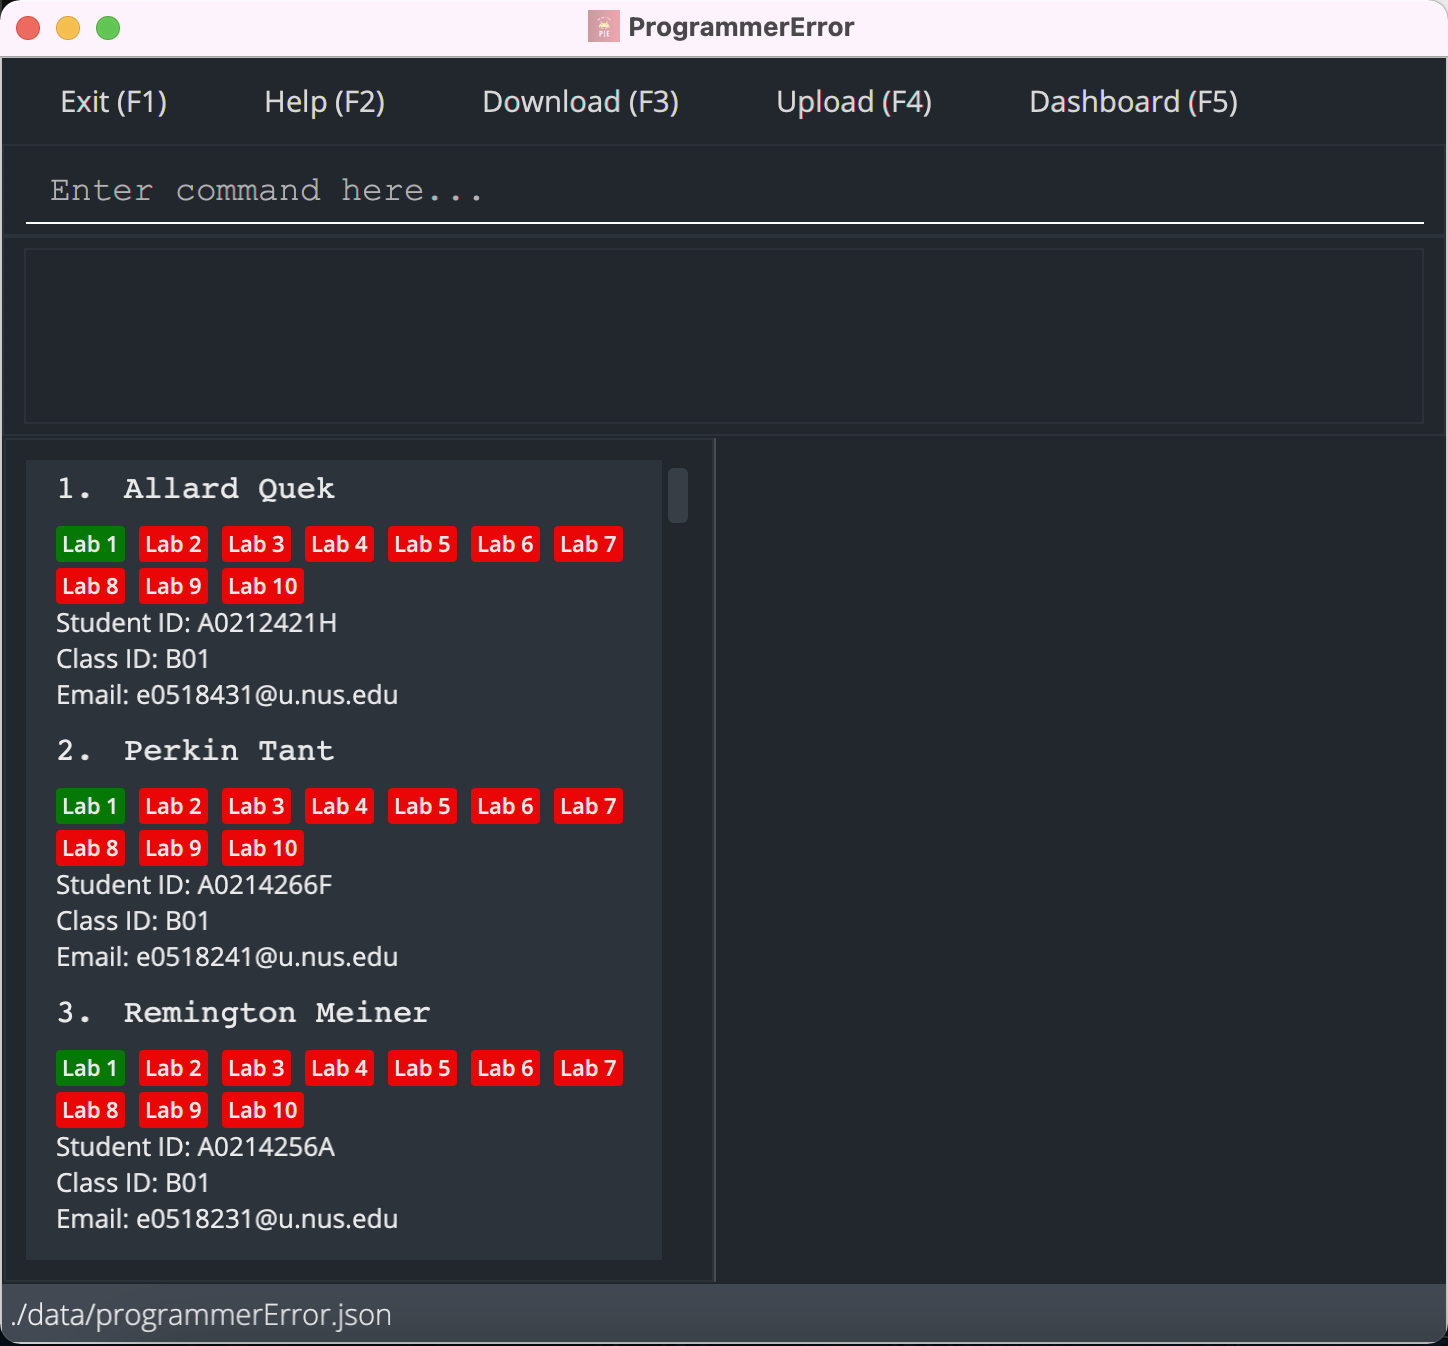The width and height of the screenshot is (1448, 1346).
Task: Select the Remington Meiner student name
Action: click(x=276, y=1013)
